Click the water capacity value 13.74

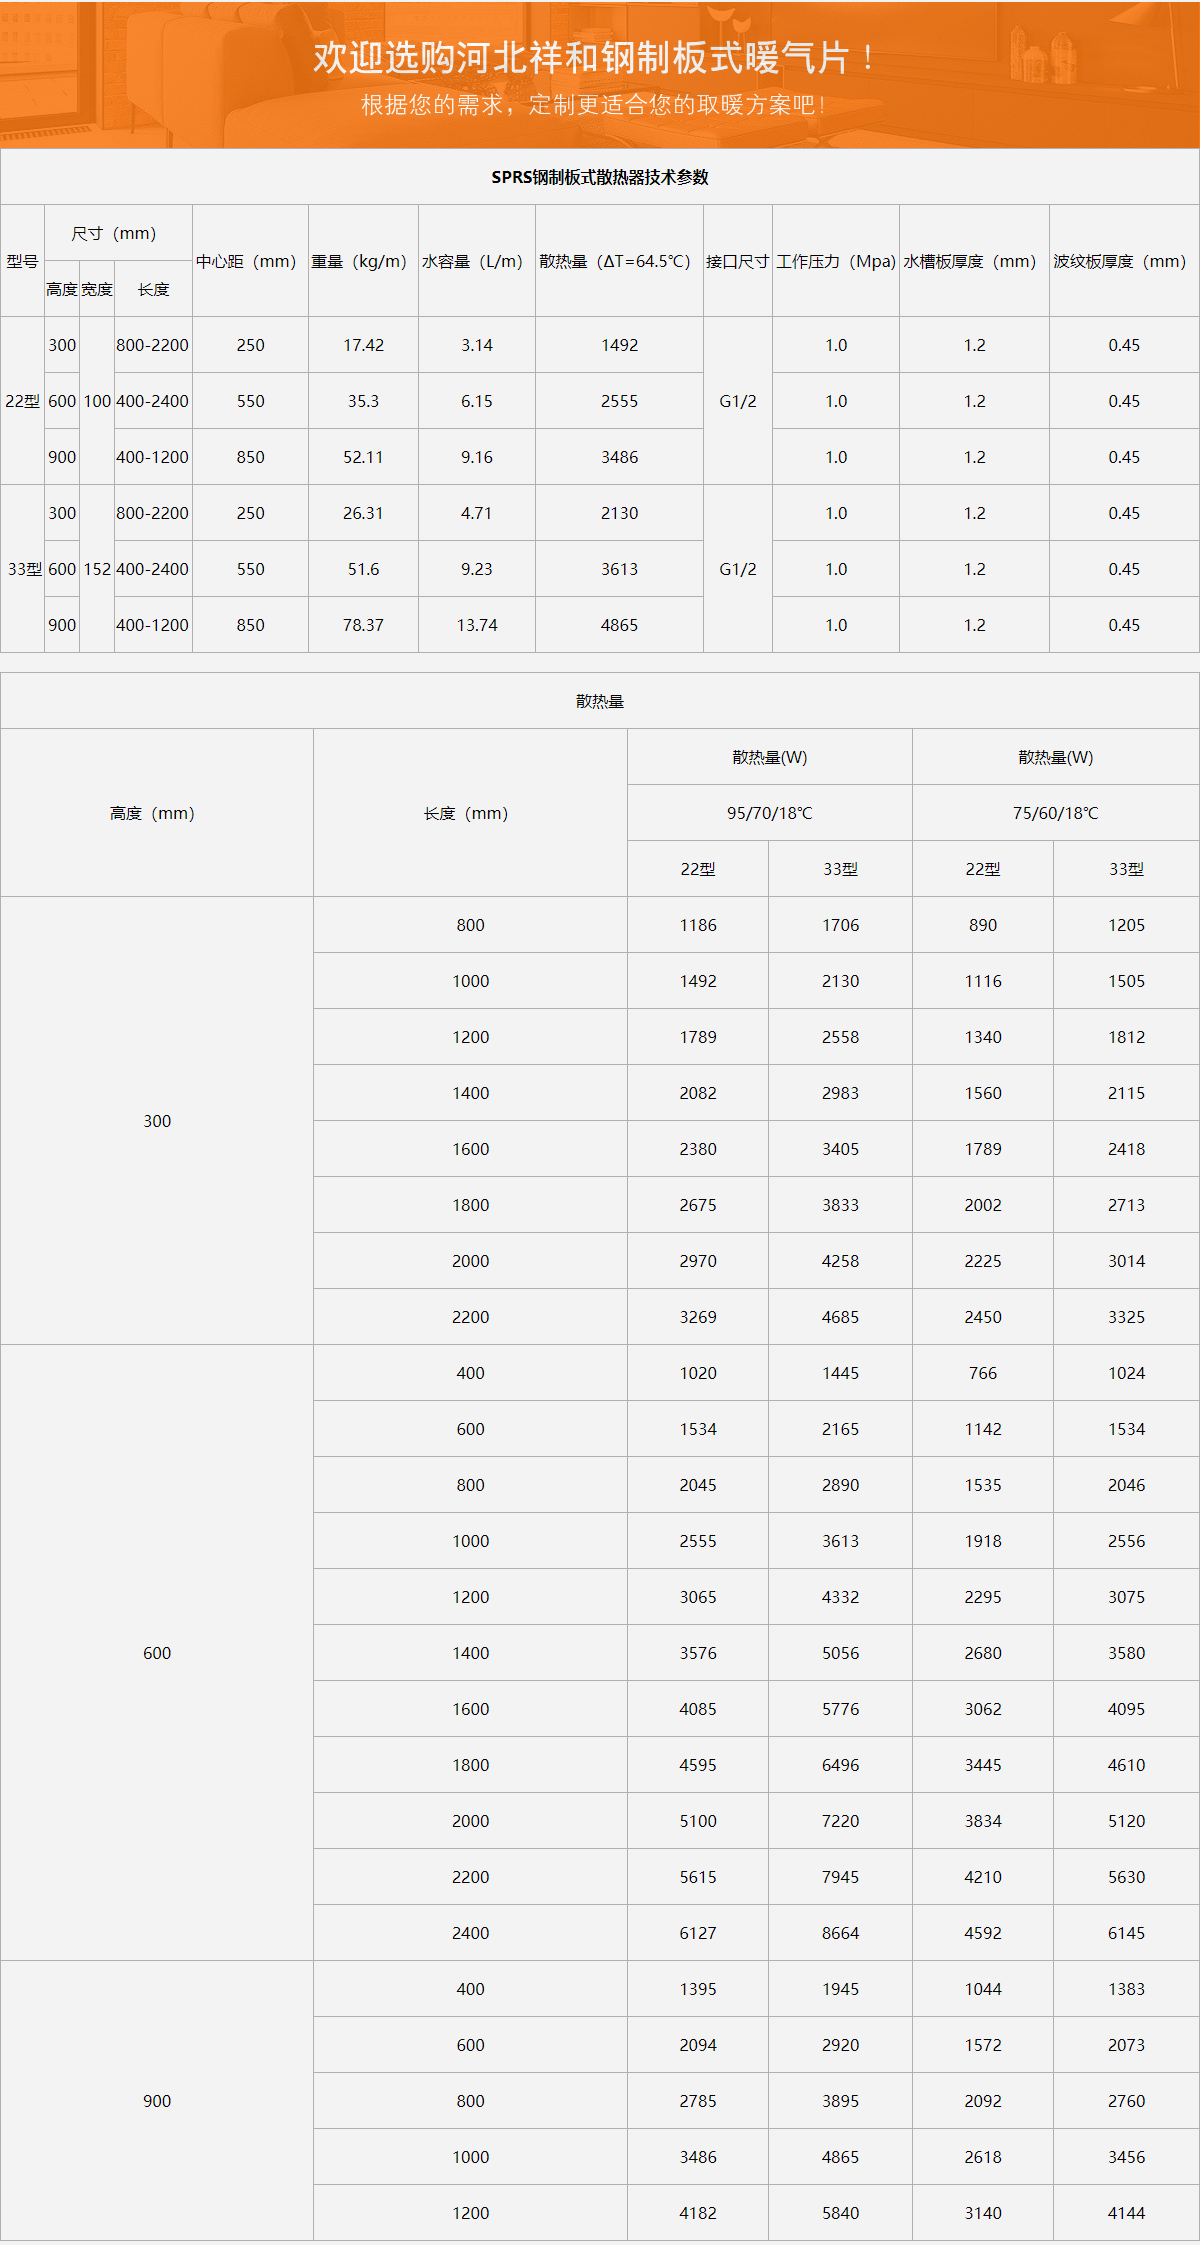pyautogui.click(x=476, y=625)
